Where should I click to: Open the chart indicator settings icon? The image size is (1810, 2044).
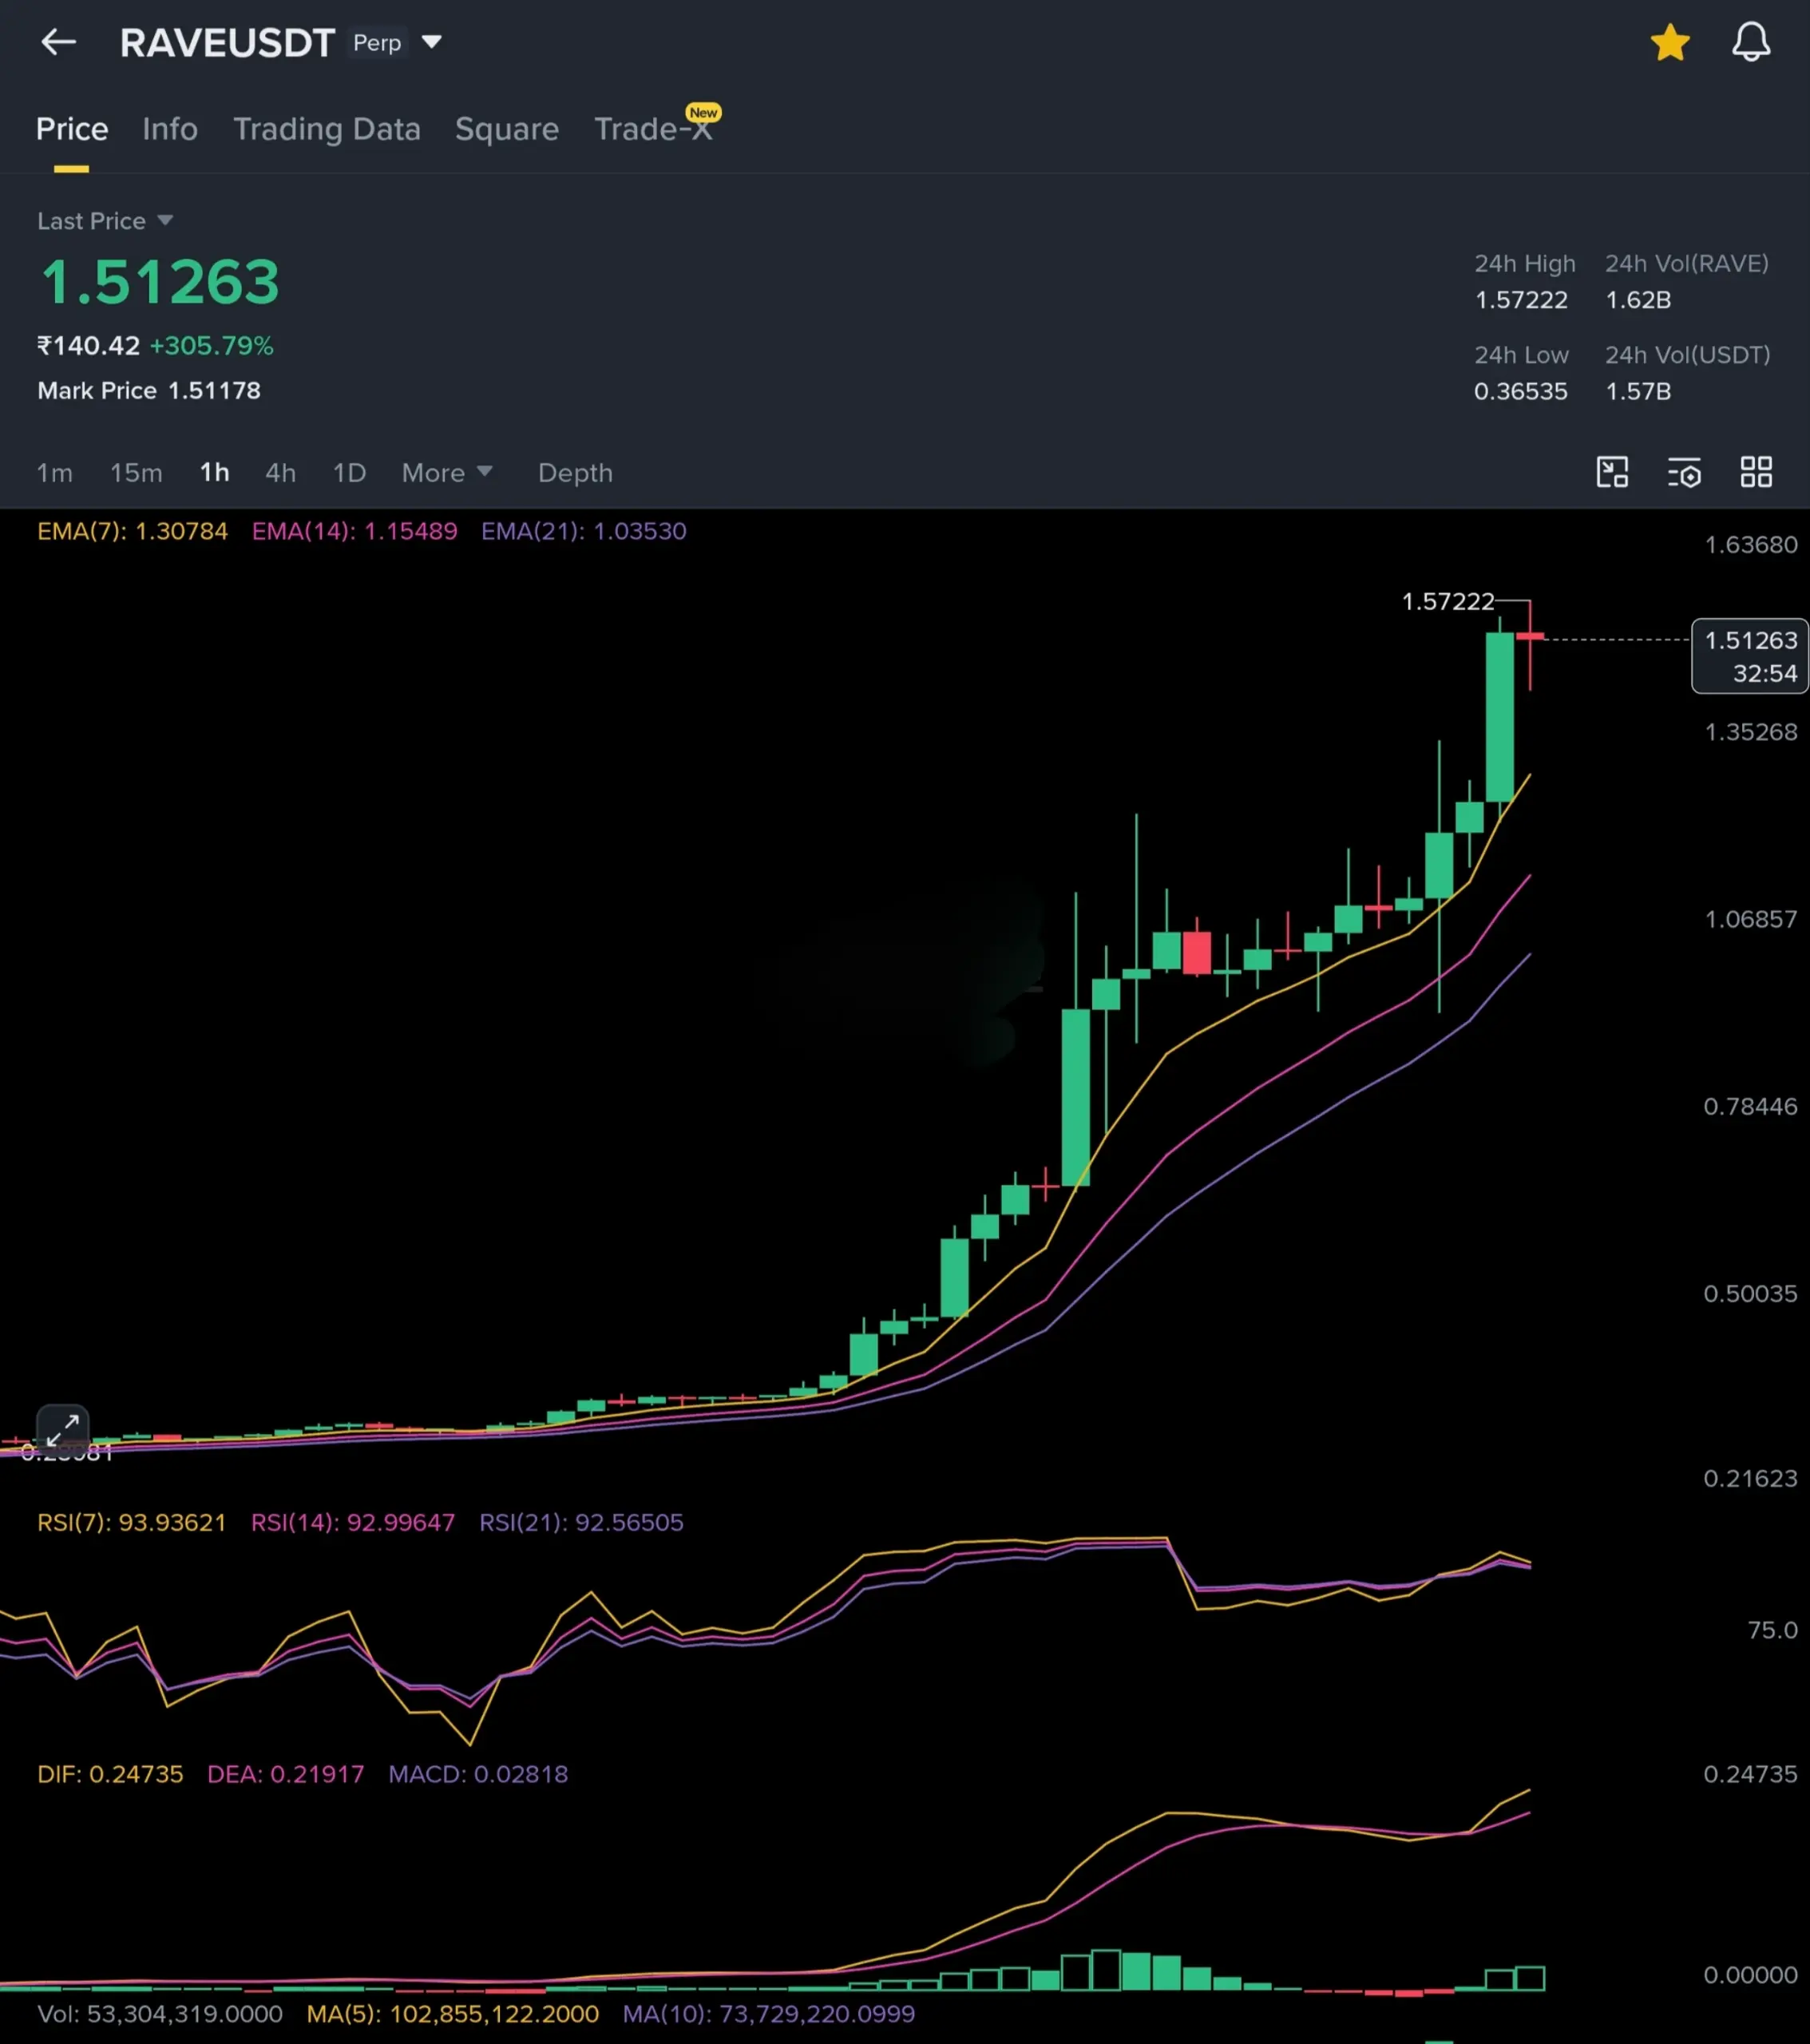pos(1684,472)
